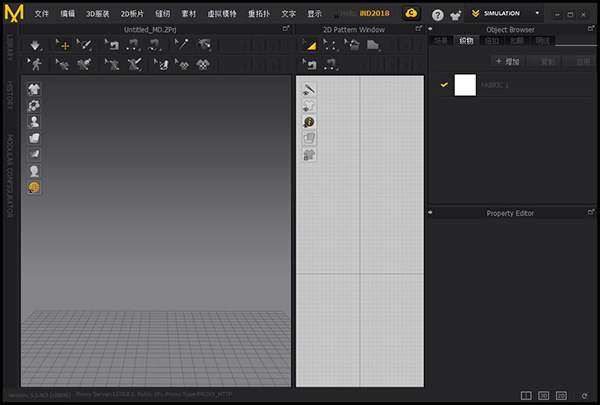This screenshot has height=405, width=600.
Task: Toggle the head bust display icon in 3D view
Action: [34, 171]
